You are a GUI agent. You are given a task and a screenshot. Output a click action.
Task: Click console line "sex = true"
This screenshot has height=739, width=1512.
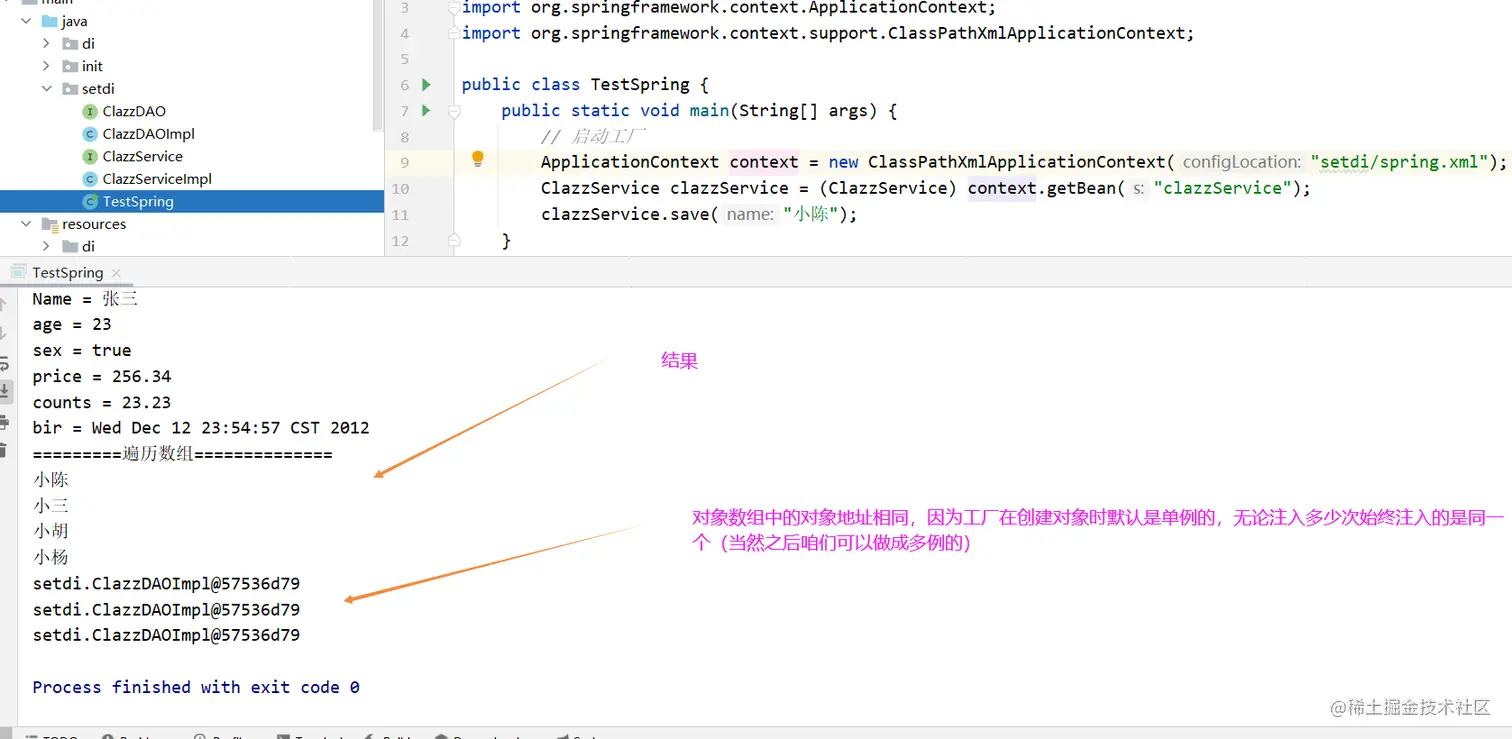click(82, 351)
